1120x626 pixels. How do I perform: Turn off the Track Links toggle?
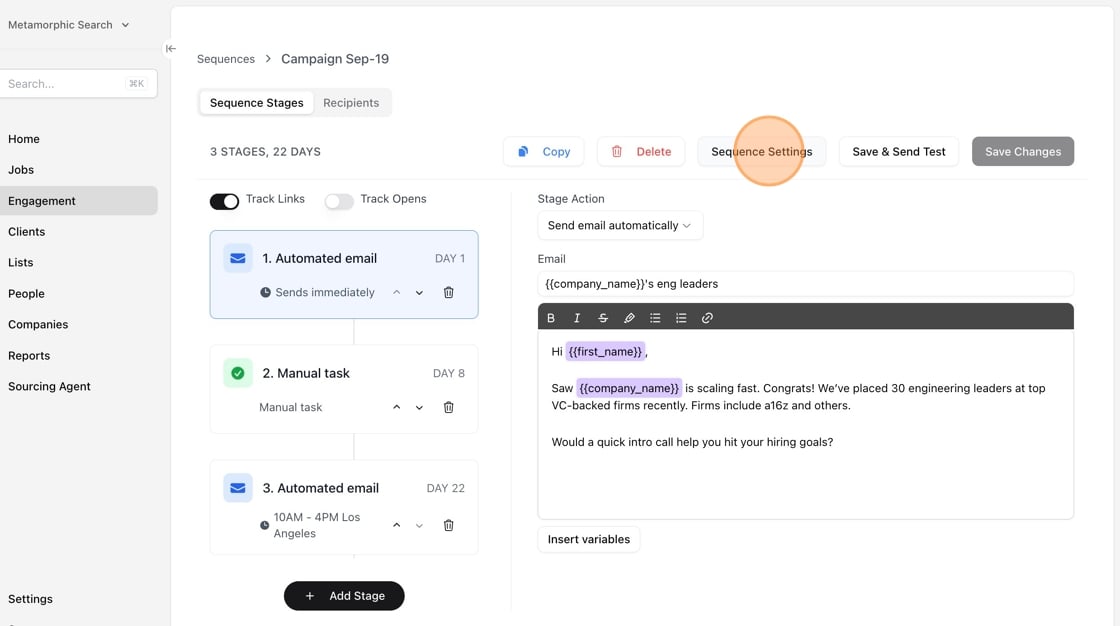coord(224,202)
